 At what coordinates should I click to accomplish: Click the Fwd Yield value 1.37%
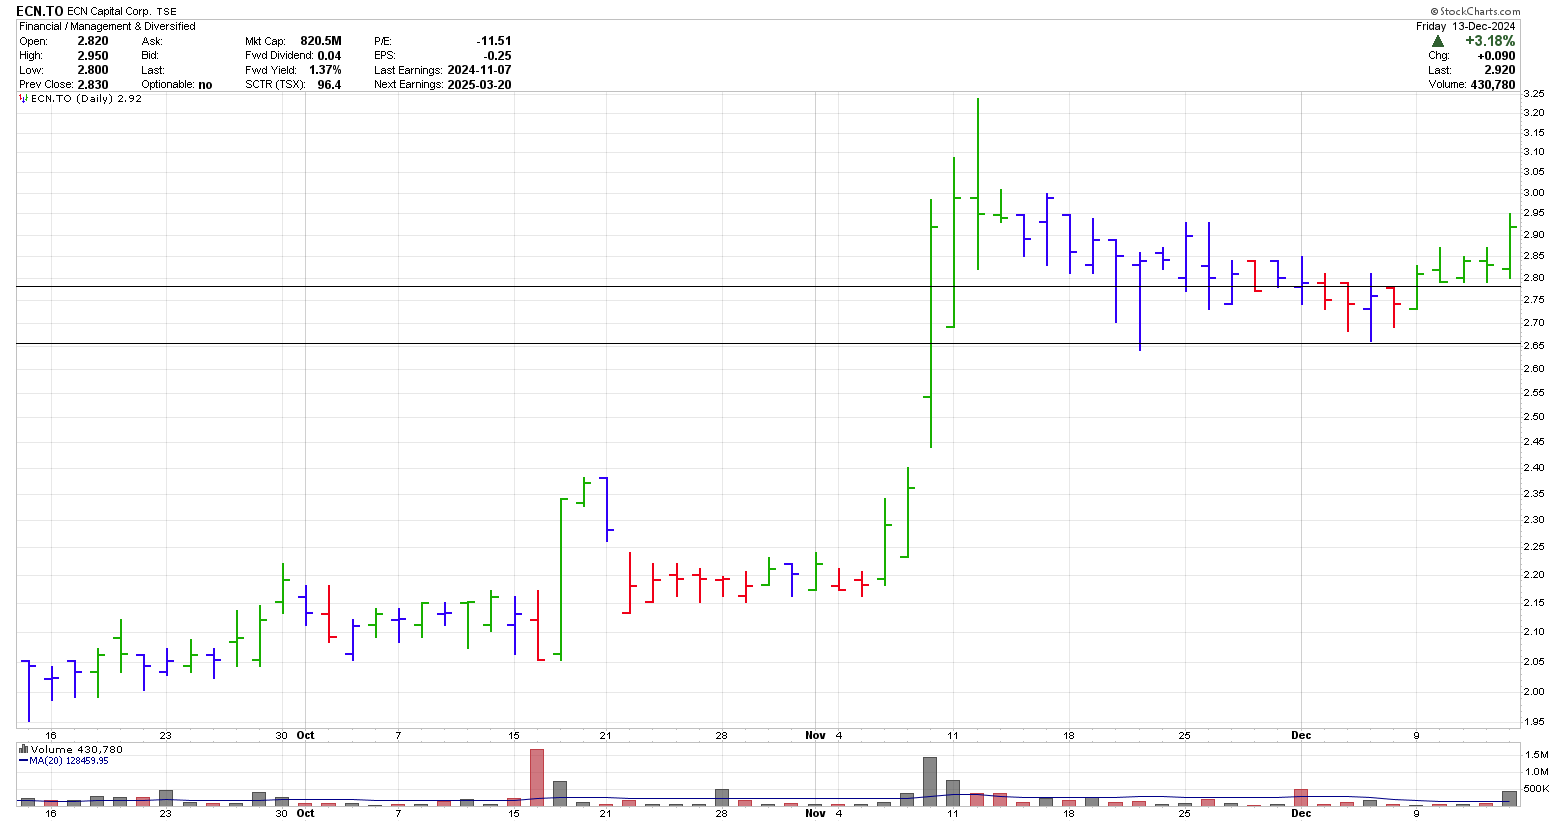[x=325, y=70]
